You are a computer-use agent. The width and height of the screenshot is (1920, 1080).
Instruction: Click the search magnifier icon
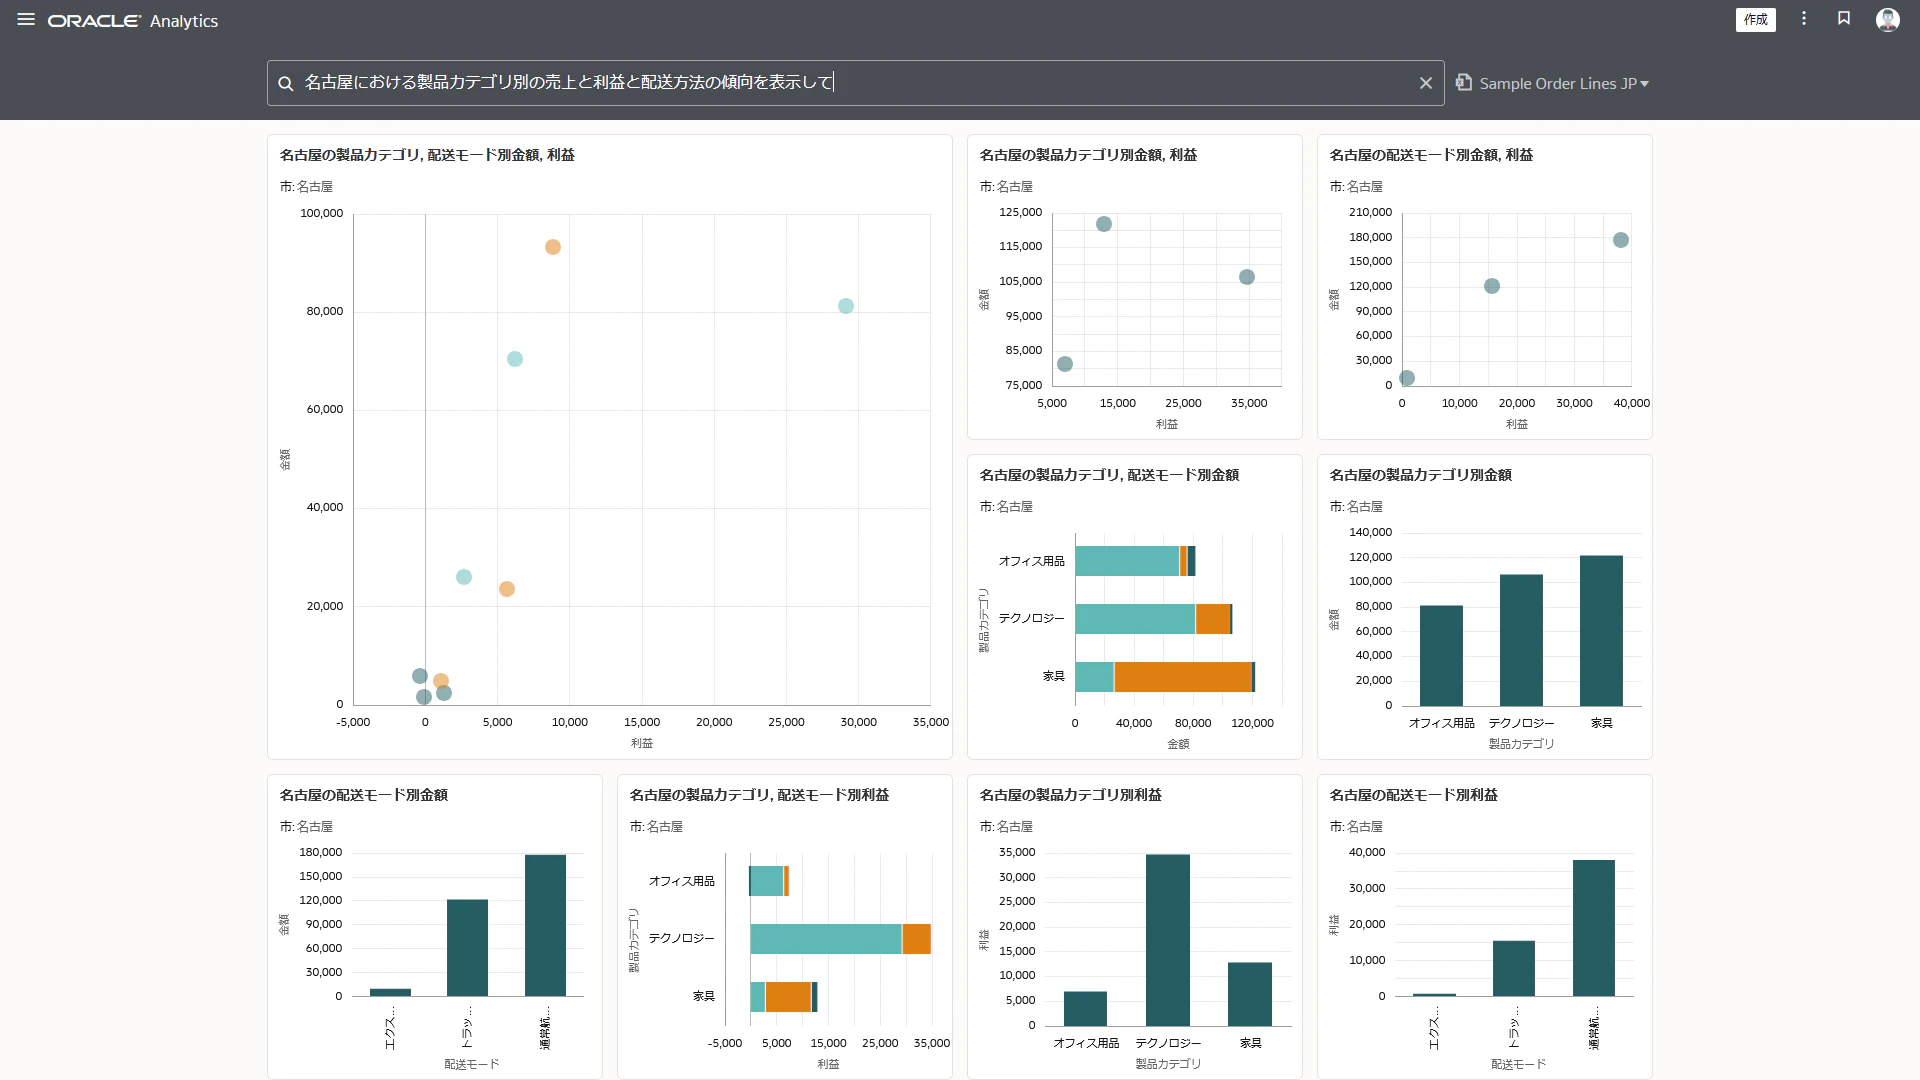coord(285,84)
